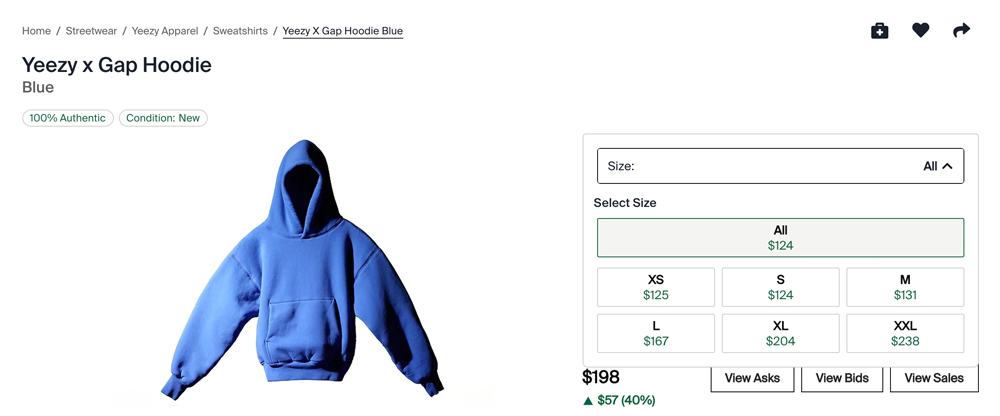This screenshot has width=1000, height=416.
Task: Select the All sizes option
Action: (x=780, y=238)
